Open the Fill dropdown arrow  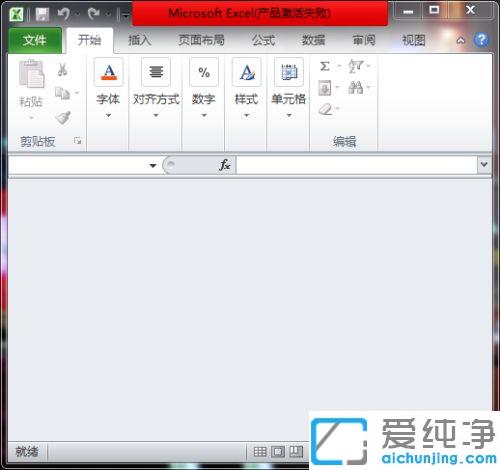point(337,87)
